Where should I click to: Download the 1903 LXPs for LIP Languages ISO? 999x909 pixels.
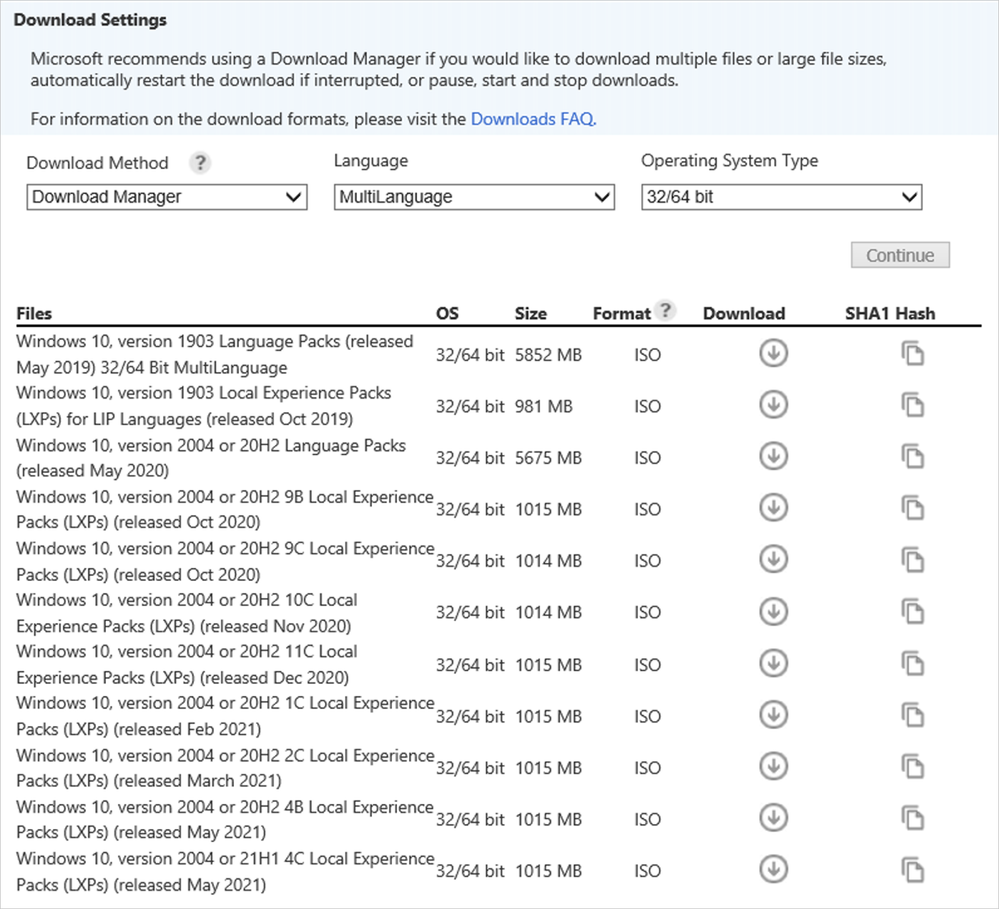coord(773,404)
